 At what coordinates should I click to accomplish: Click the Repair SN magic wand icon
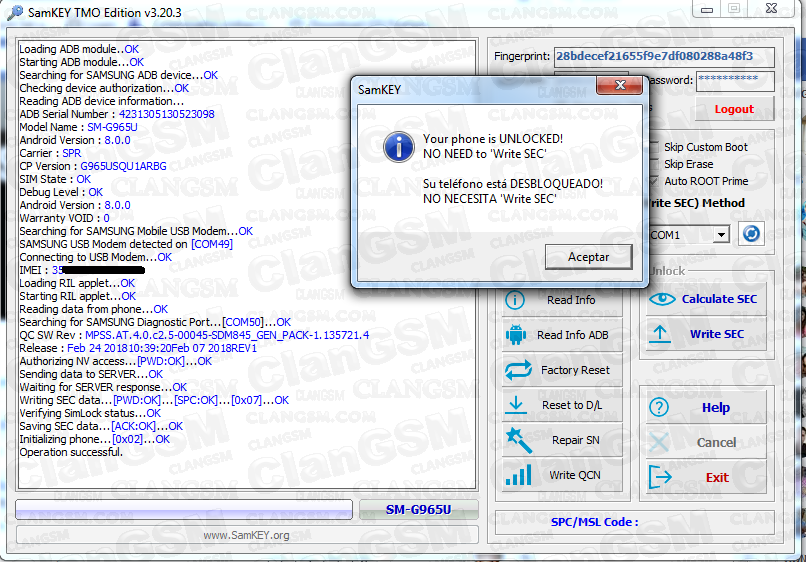[x=519, y=440]
